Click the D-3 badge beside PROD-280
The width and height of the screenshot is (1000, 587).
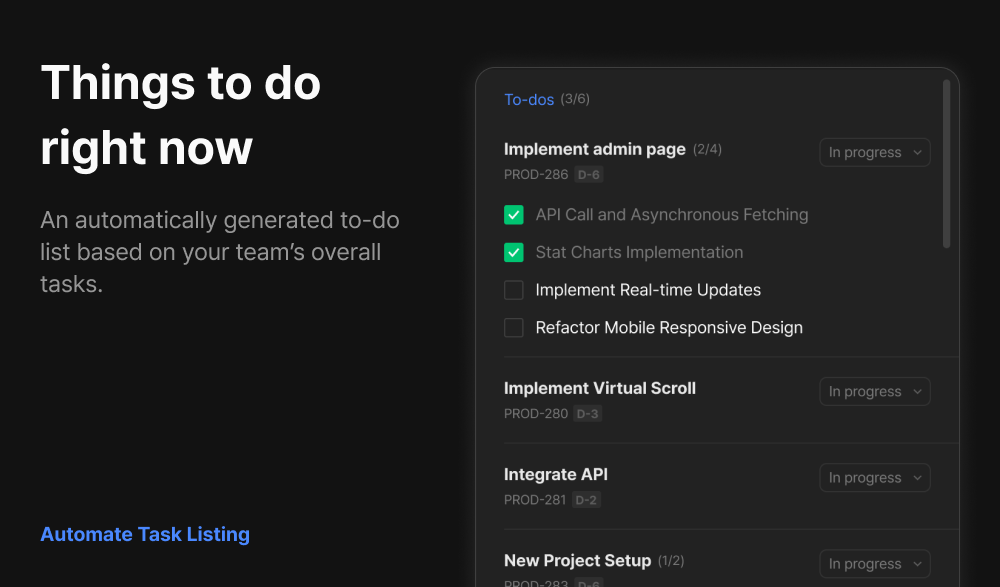click(587, 414)
